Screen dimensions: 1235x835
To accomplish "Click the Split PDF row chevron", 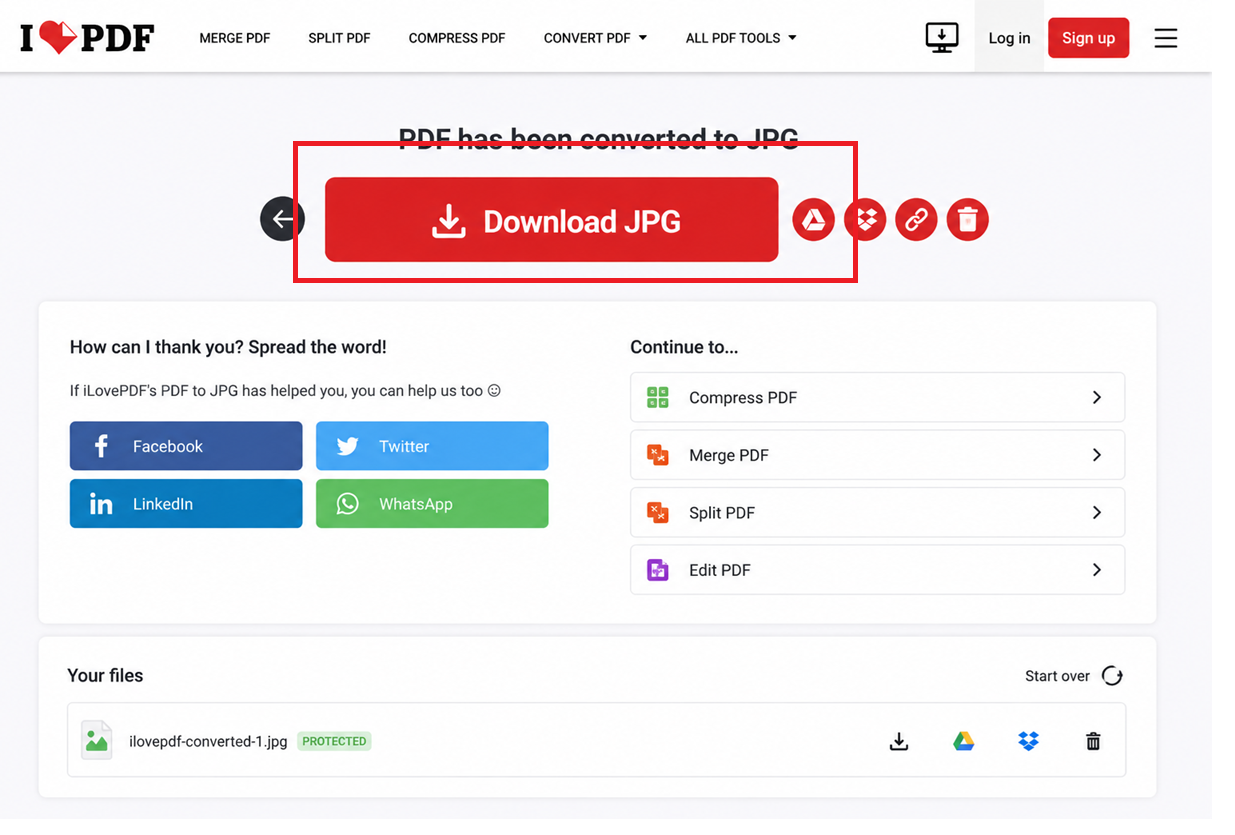I will [1096, 512].
